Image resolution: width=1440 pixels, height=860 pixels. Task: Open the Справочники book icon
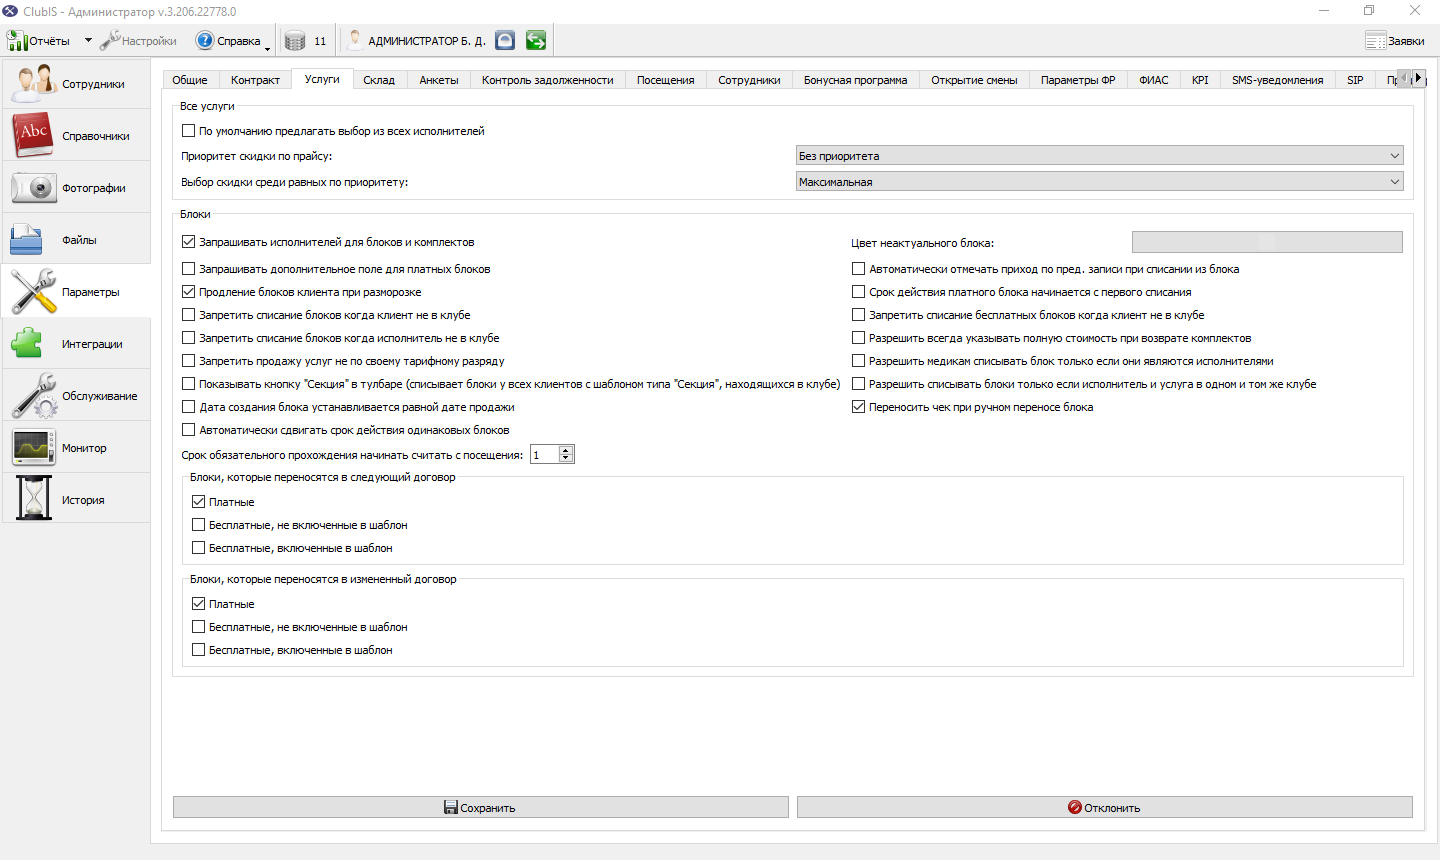point(33,135)
